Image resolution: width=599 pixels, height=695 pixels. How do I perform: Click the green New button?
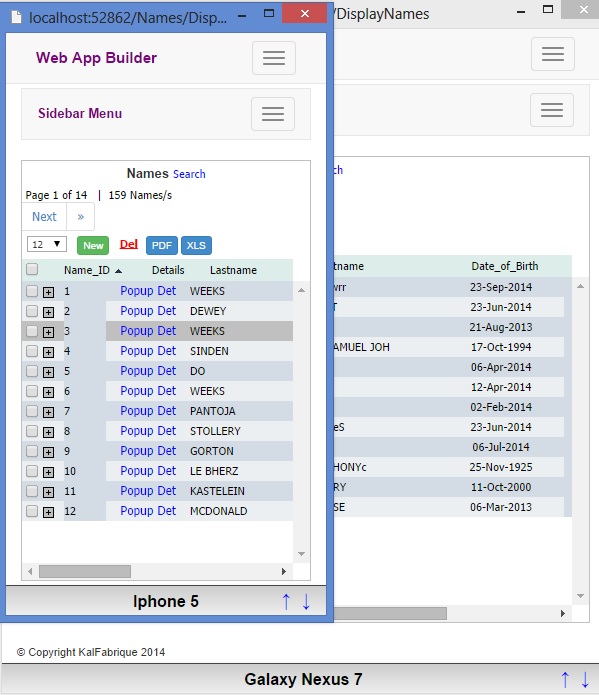(x=93, y=246)
